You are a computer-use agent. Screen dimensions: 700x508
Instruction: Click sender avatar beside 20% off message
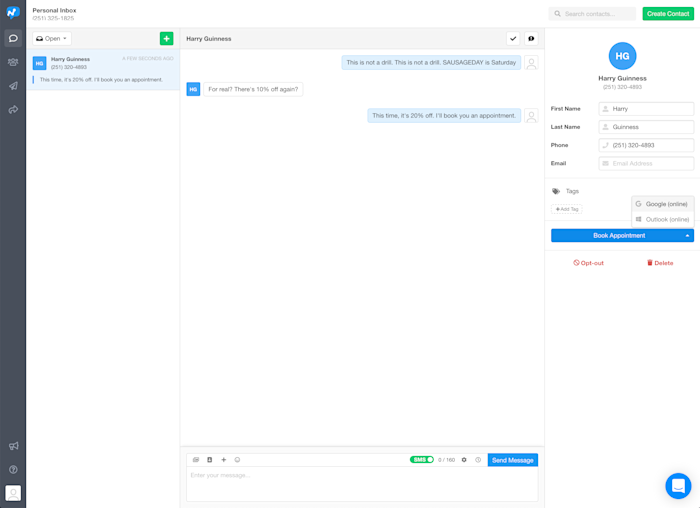[531, 116]
